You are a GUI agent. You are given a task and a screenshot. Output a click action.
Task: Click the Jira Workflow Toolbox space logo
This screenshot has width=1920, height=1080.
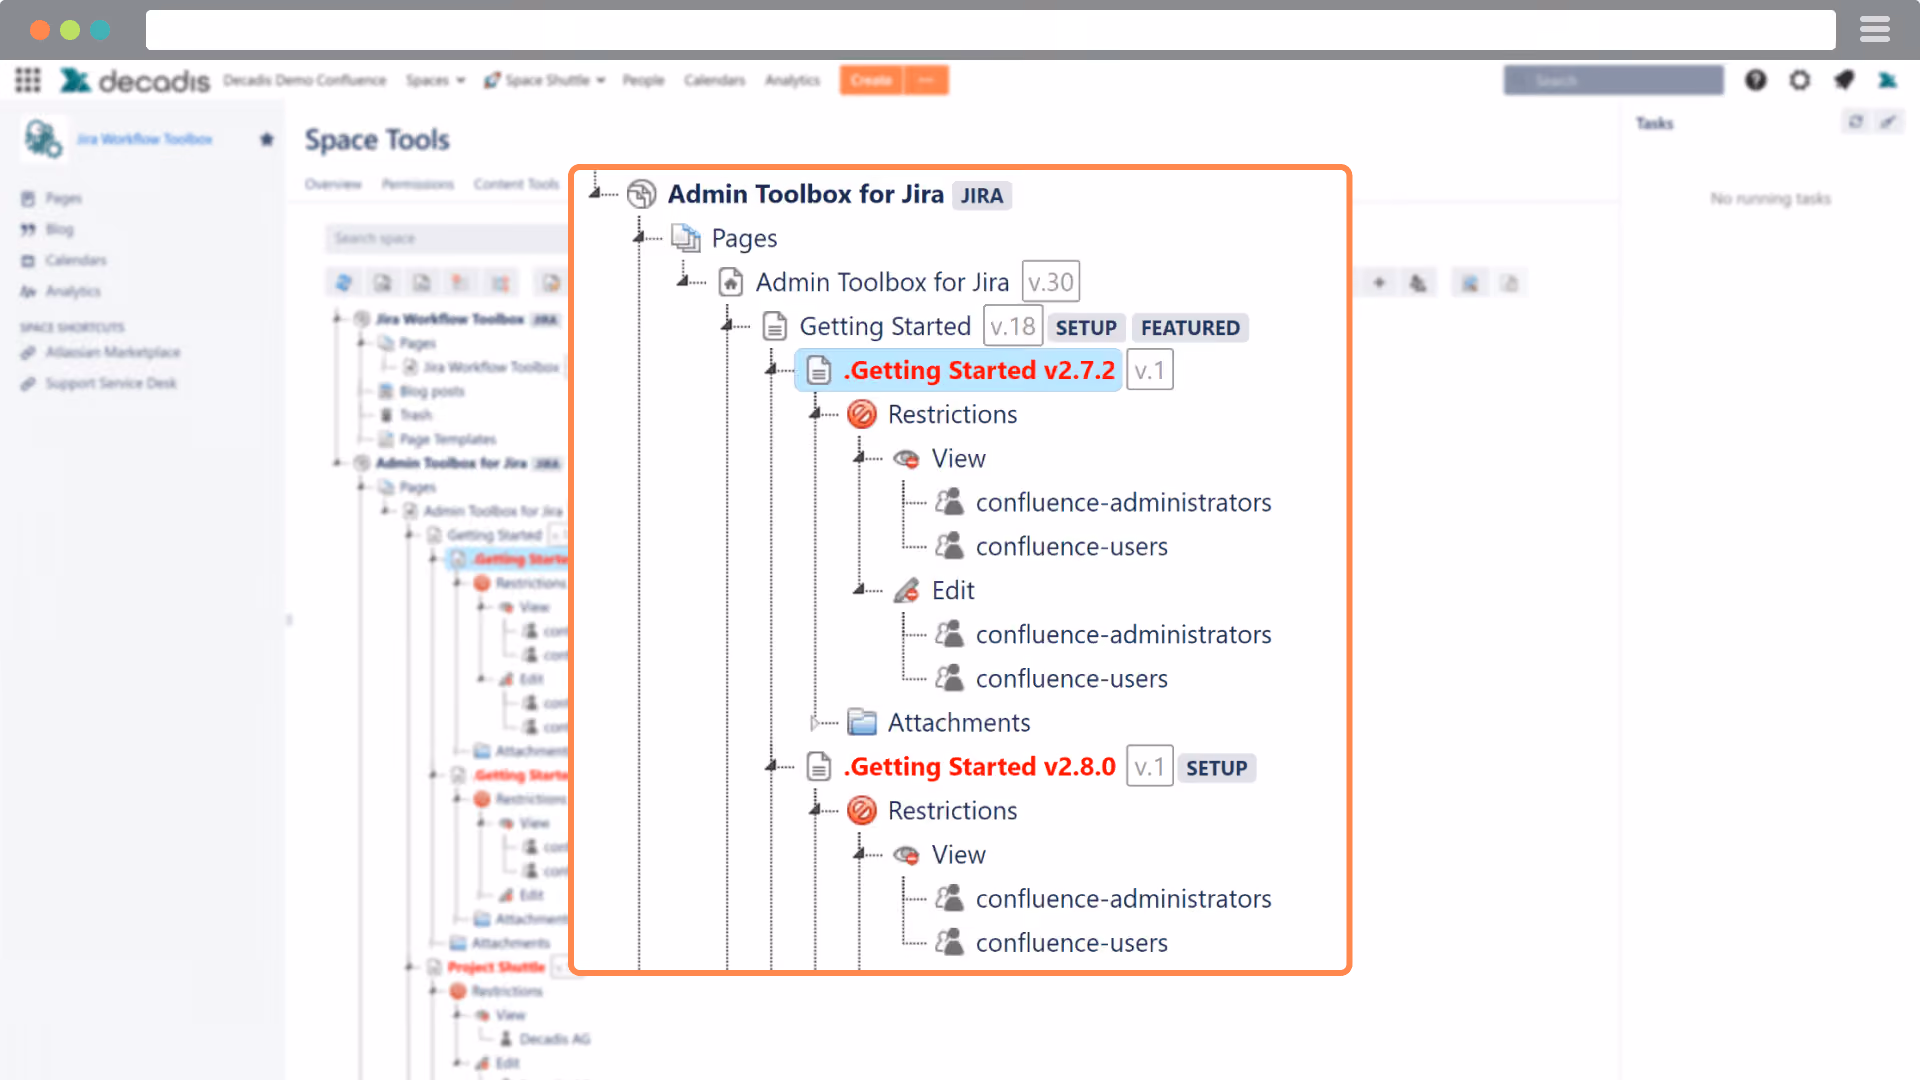coord(43,138)
